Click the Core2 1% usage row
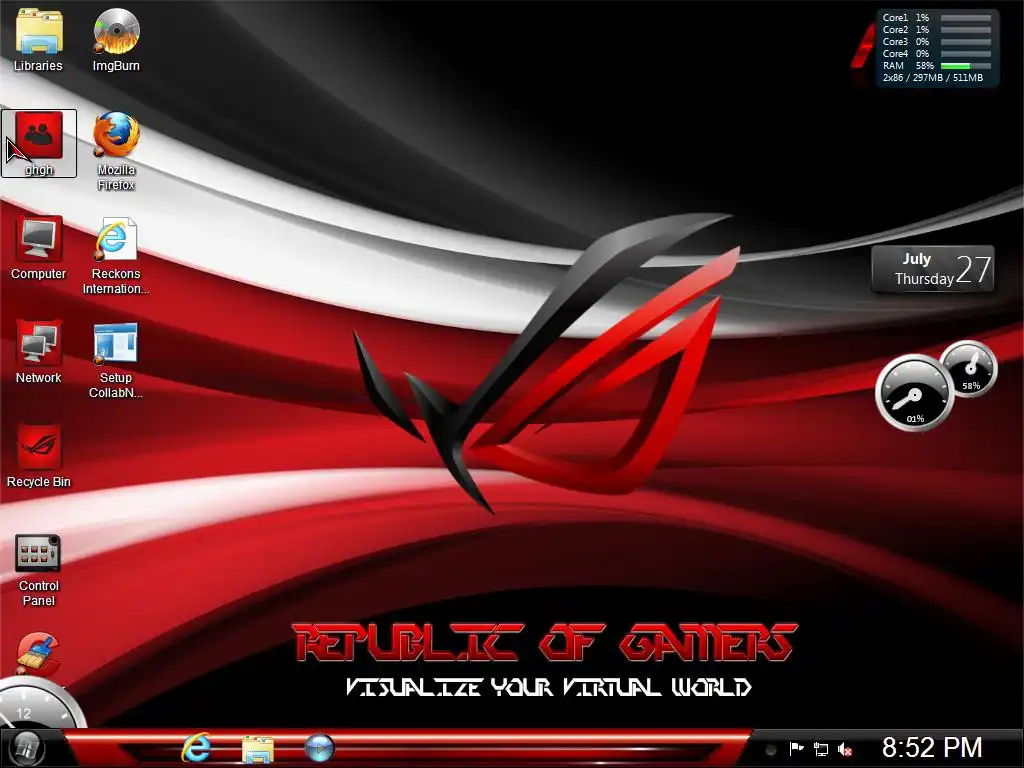Viewport: 1024px width, 768px height. (x=936, y=30)
